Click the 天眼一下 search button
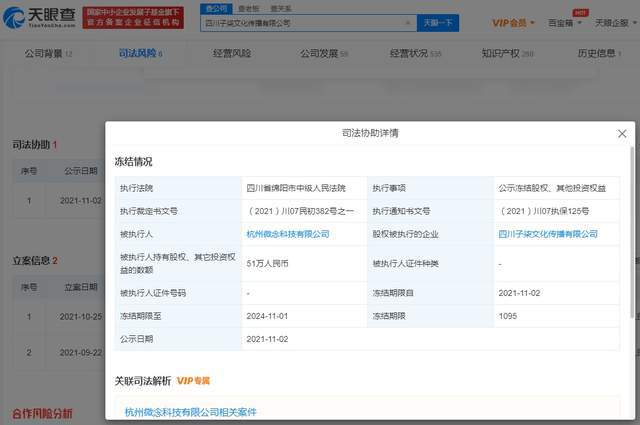The image size is (640, 425). 438,23
